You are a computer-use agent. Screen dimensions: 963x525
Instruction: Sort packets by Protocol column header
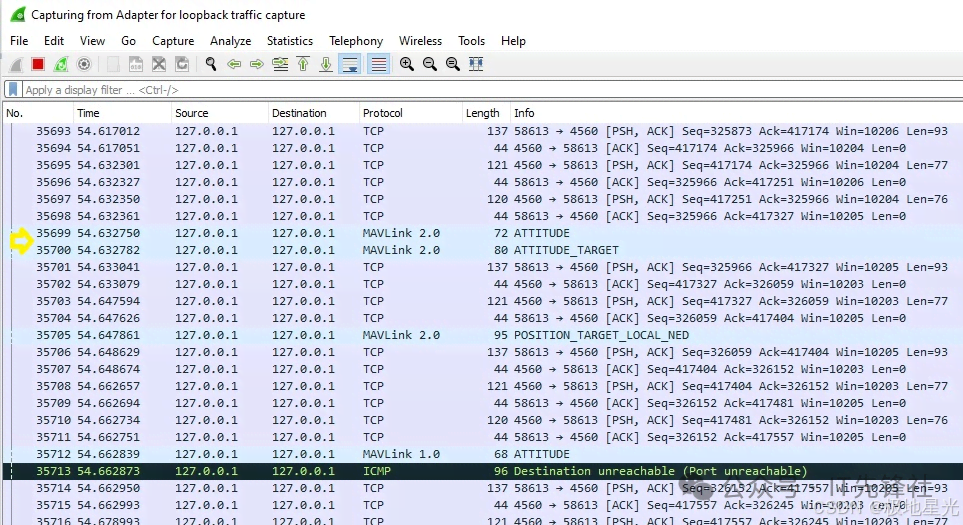[x=383, y=113]
